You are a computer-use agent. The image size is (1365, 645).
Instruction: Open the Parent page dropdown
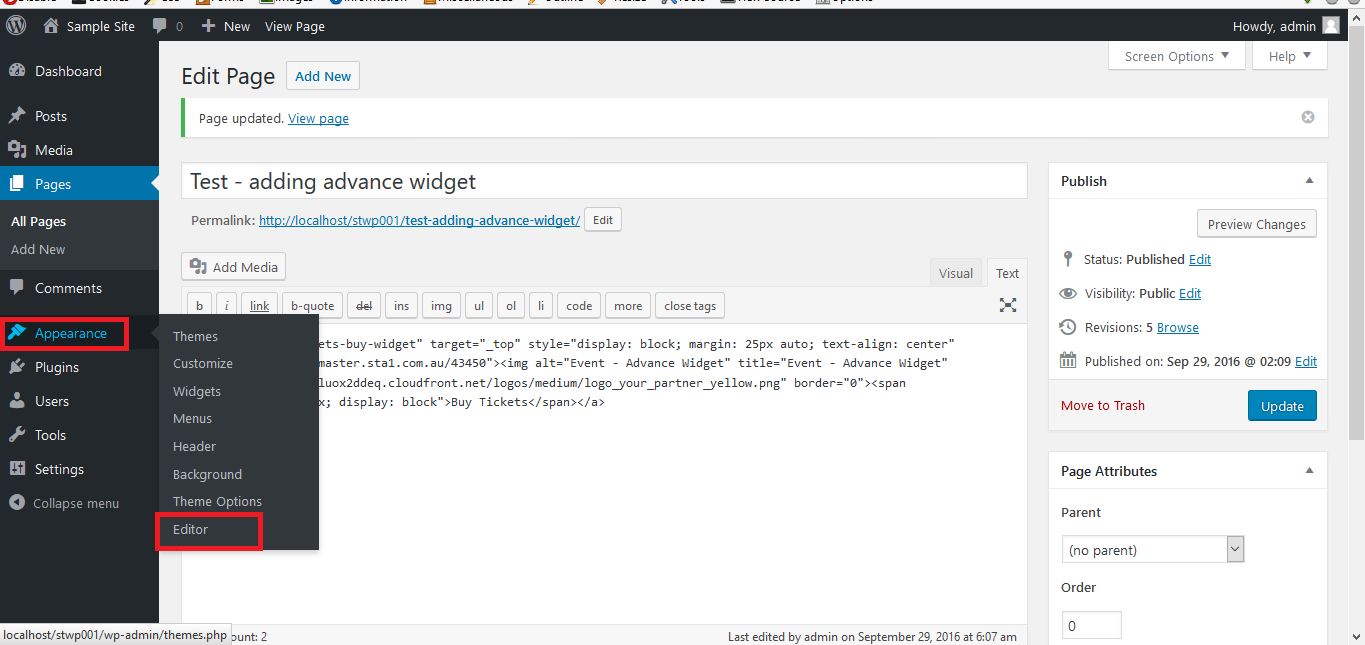pos(1152,550)
